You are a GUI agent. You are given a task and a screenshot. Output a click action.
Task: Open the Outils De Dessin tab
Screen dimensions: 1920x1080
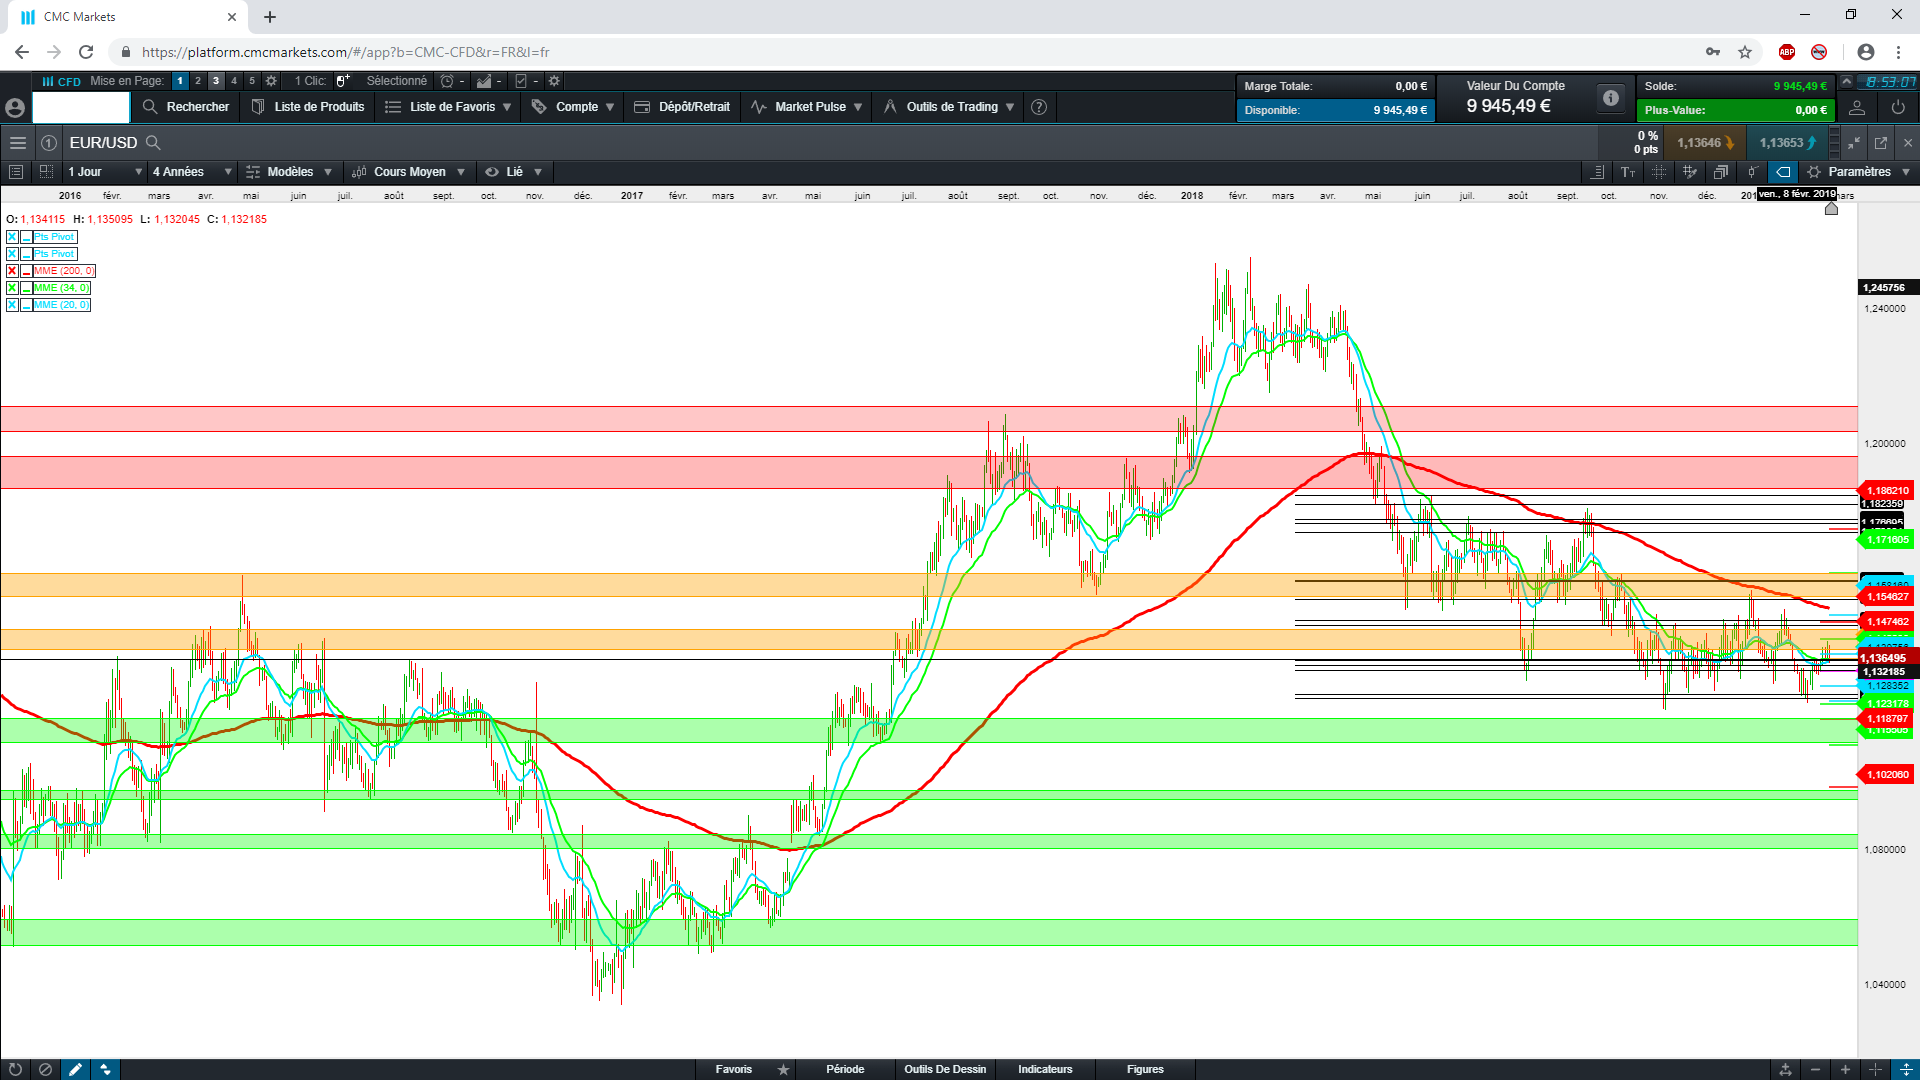click(x=945, y=1069)
